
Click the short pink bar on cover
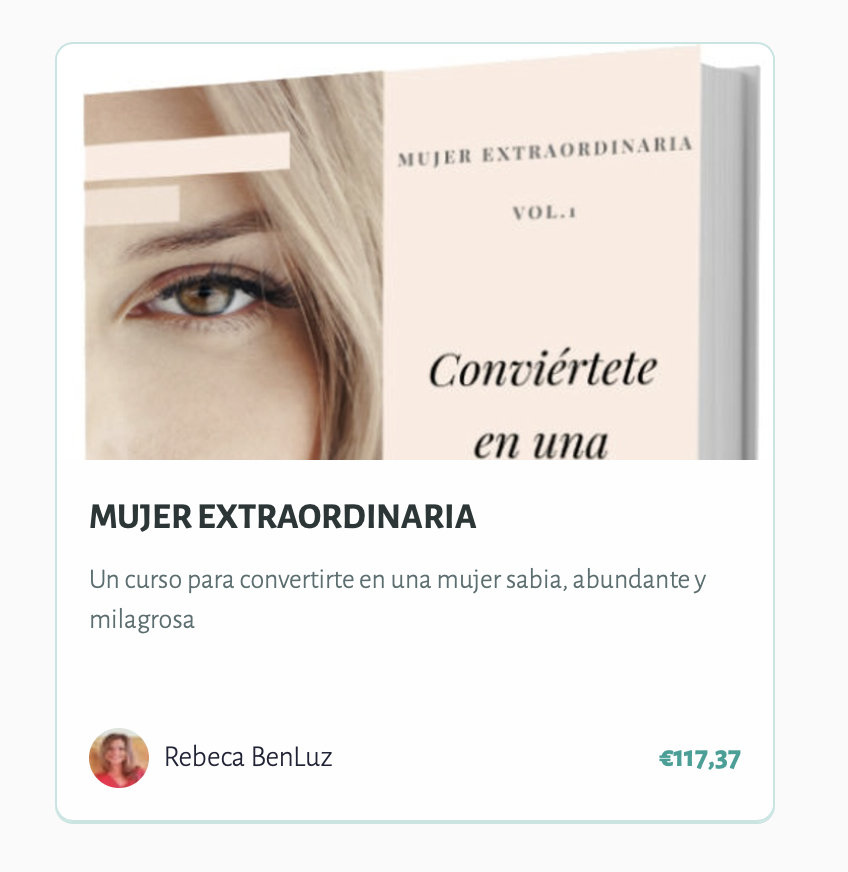tap(132, 204)
